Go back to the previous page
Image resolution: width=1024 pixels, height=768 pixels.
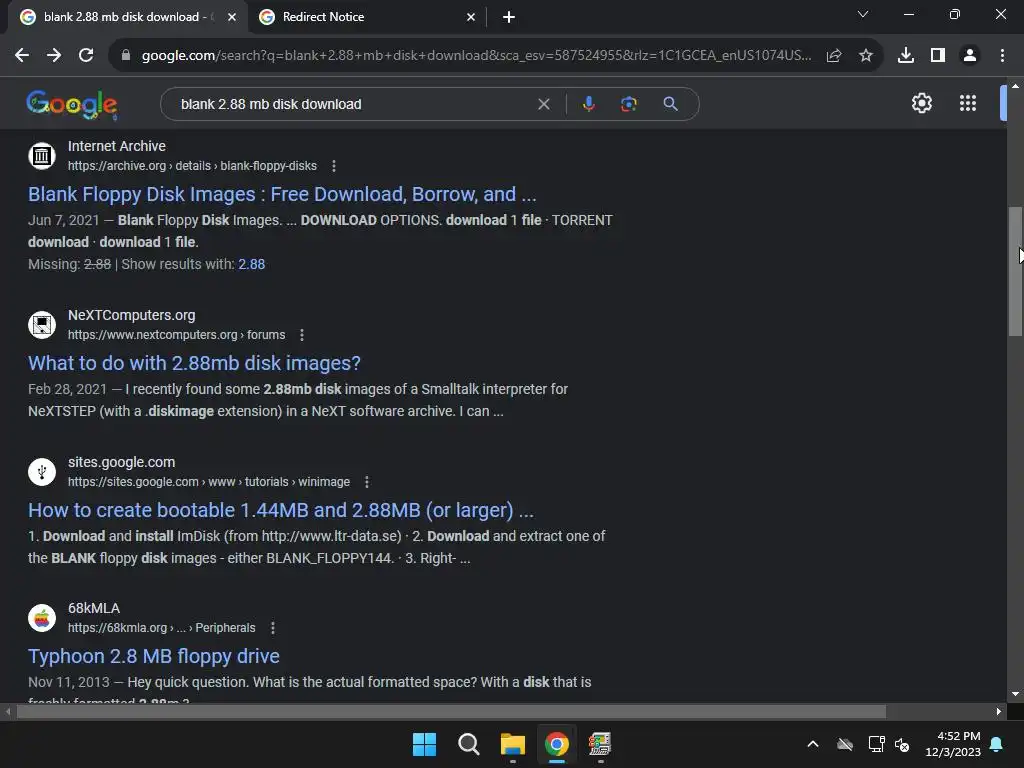pos(22,56)
